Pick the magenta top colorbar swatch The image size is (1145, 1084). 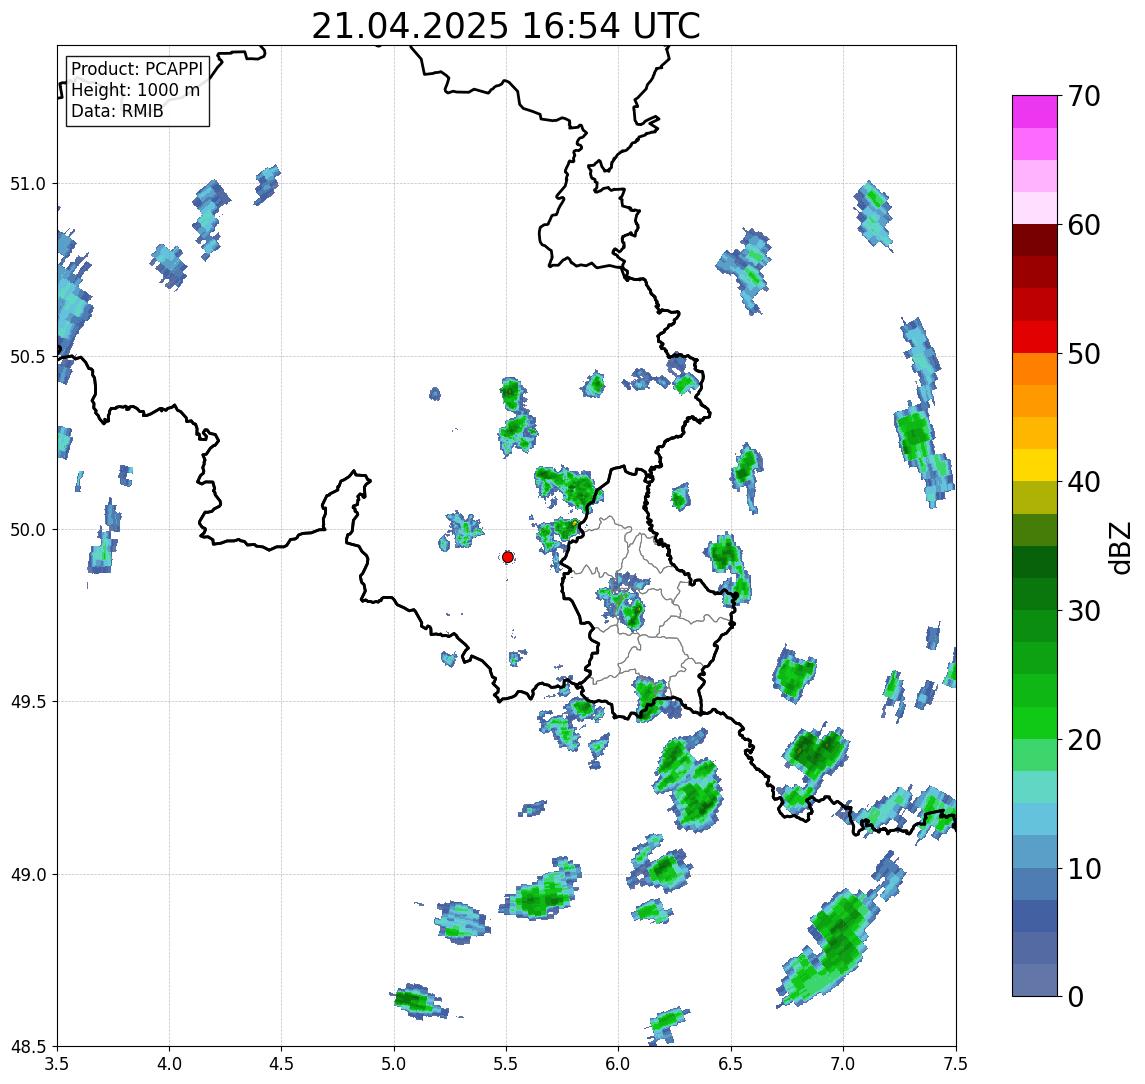(x=1035, y=112)
